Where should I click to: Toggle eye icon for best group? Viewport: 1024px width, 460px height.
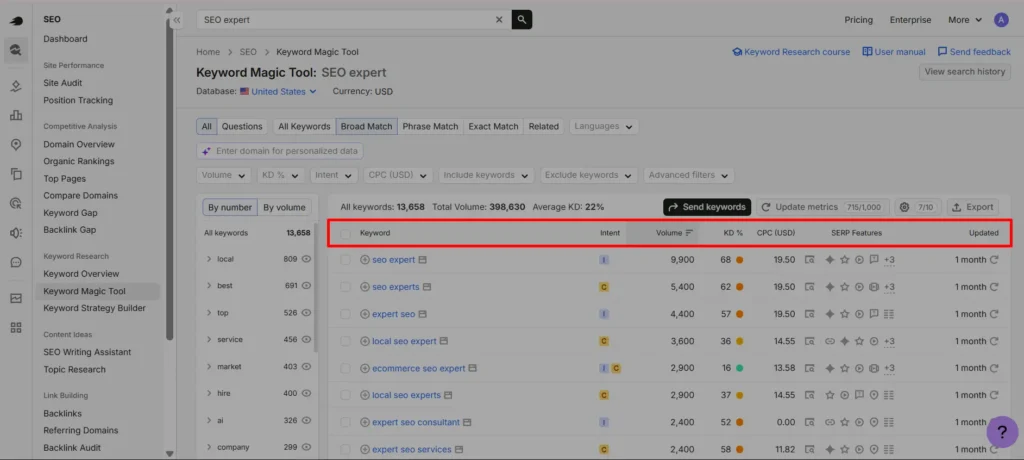point(306,286)
